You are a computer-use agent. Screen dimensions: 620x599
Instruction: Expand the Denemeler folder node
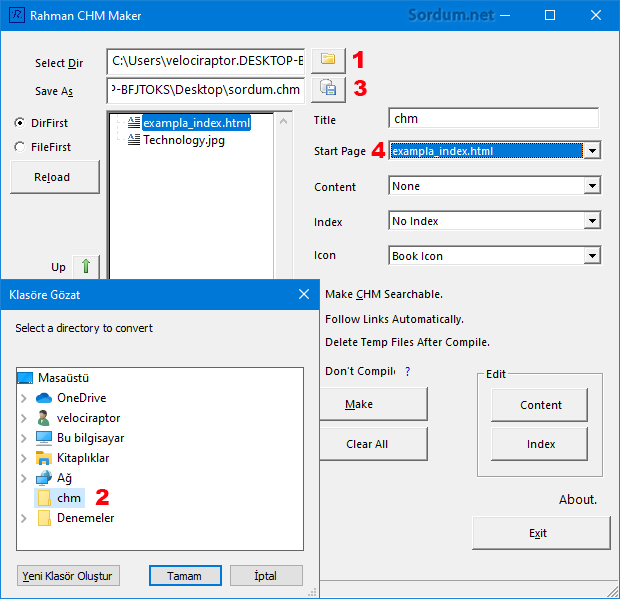coord(24,518)
